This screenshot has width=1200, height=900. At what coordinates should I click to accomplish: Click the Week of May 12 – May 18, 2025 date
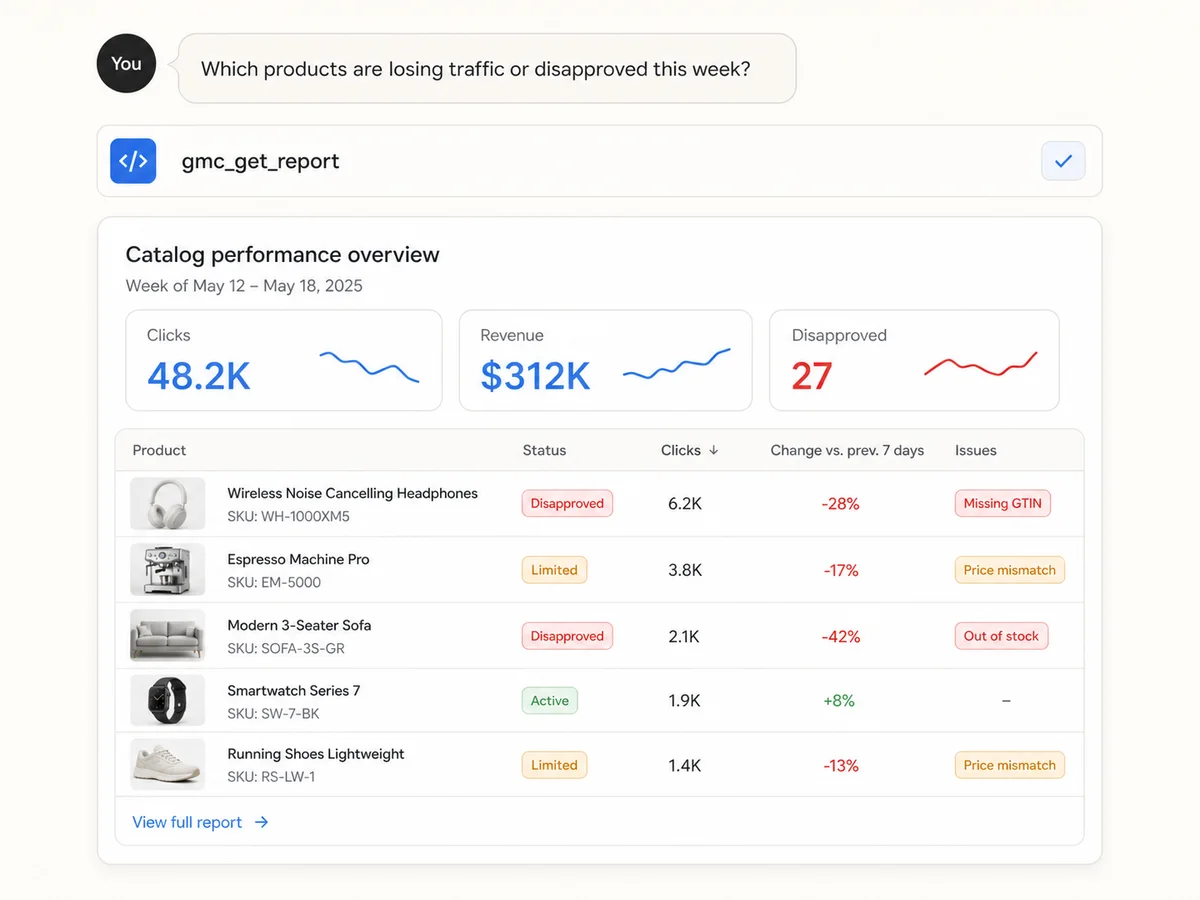(x=244, y=286)
